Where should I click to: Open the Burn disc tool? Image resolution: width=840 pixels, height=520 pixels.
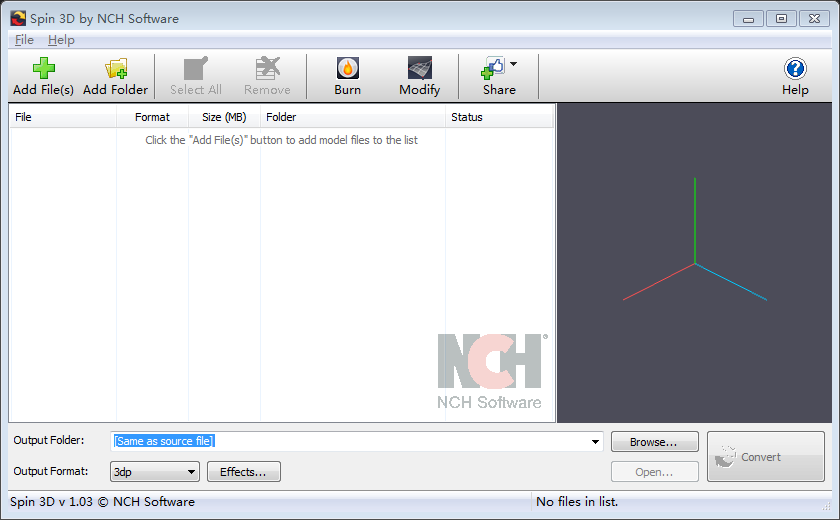coord(348,69)
